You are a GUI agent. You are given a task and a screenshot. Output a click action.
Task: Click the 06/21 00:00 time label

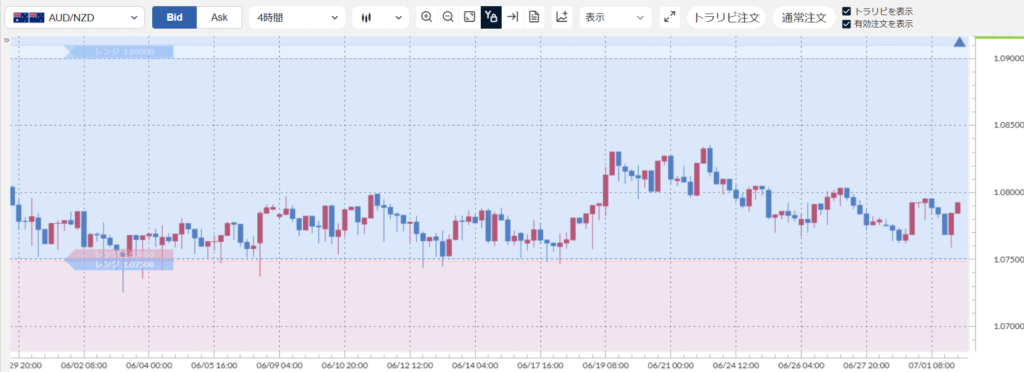671,365
